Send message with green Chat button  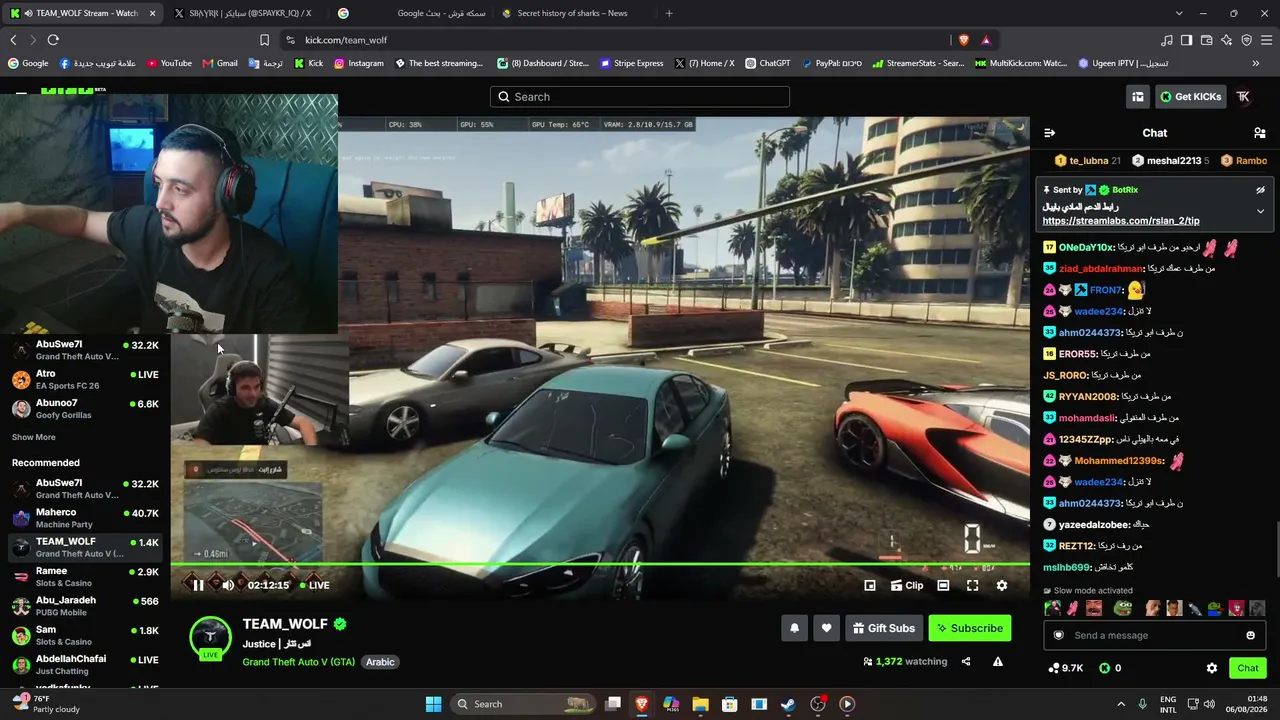(x=1247, y=668)
